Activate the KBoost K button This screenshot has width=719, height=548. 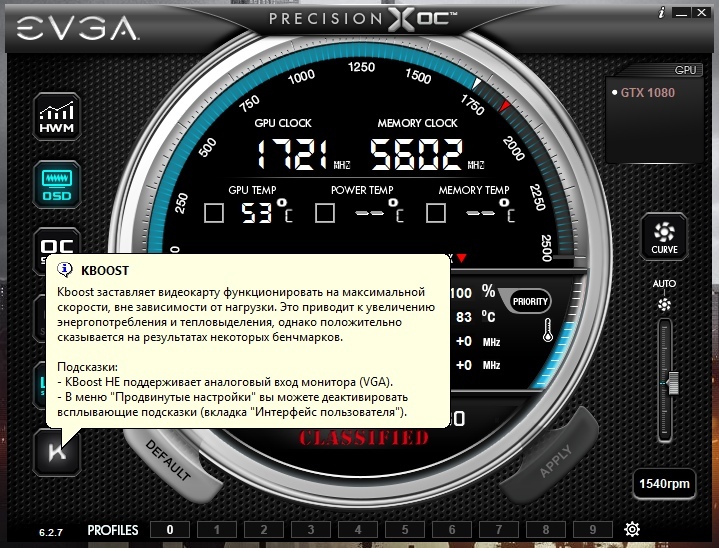point(57,452)
